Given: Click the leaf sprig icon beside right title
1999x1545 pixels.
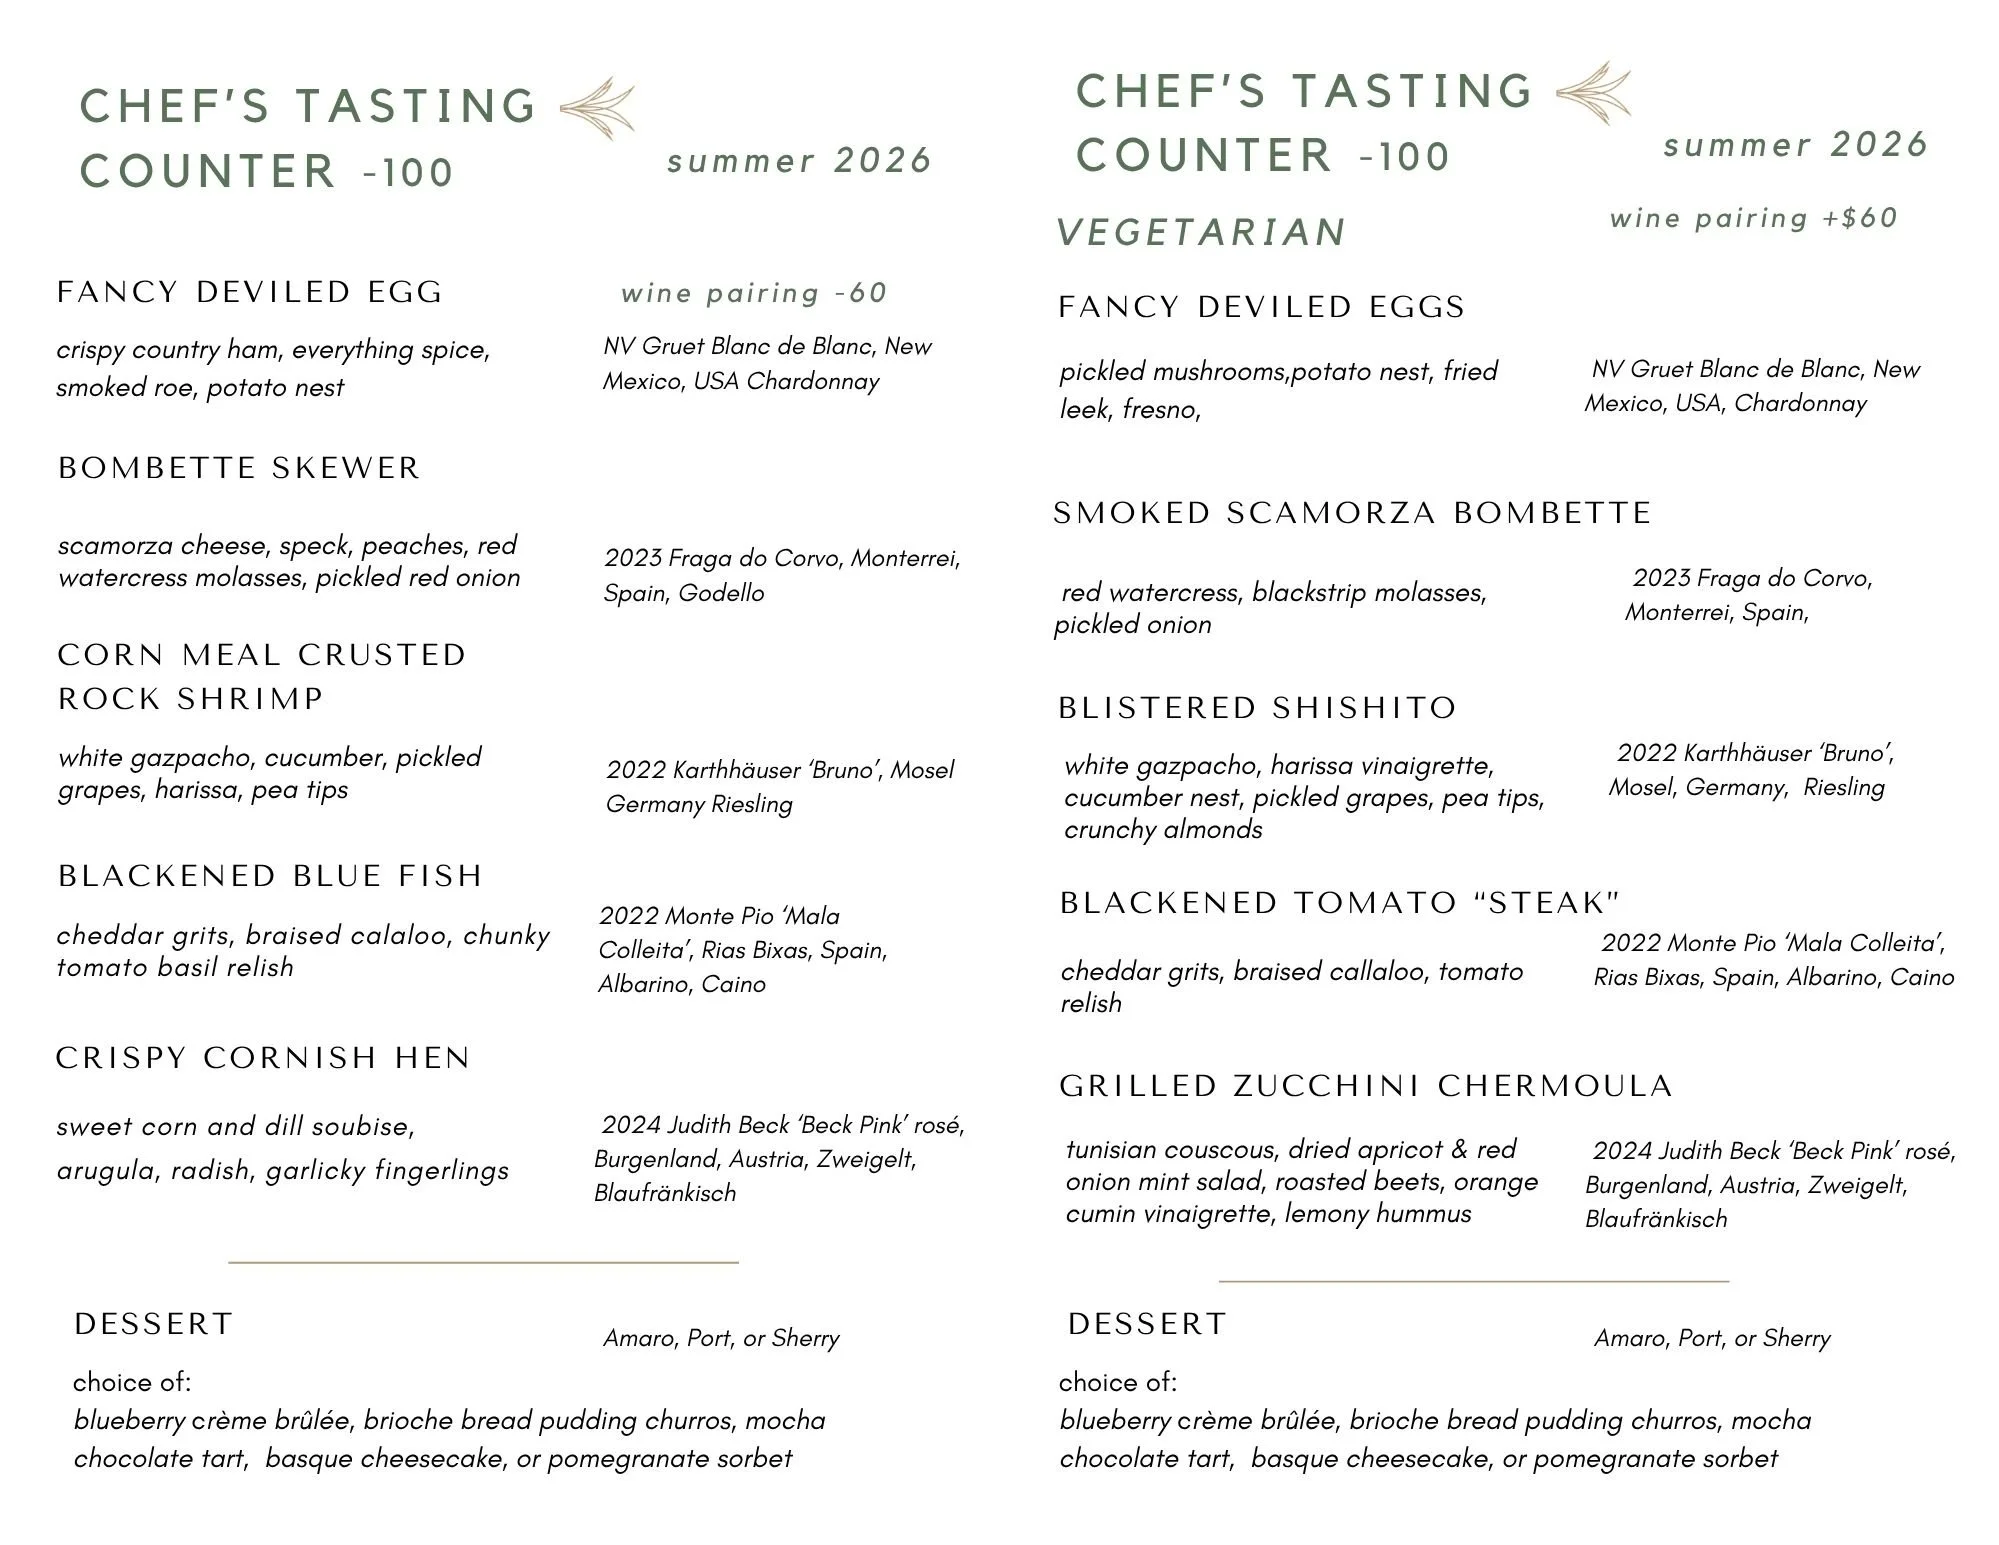Looking at the screenshot, I should tap(1593, 93).
